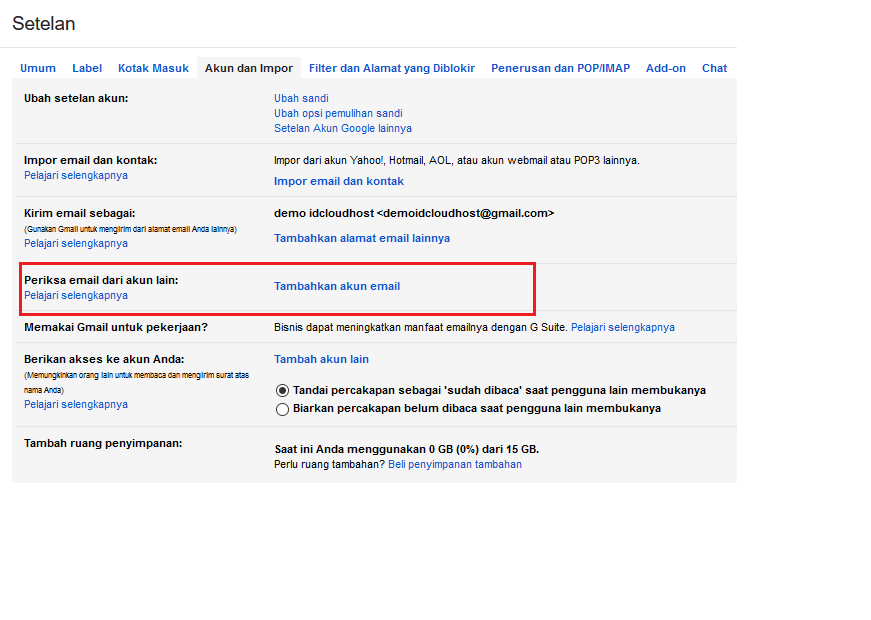Open Tambahkan alamat email lainnya
The image size is (871, 620).
[363, 238]
